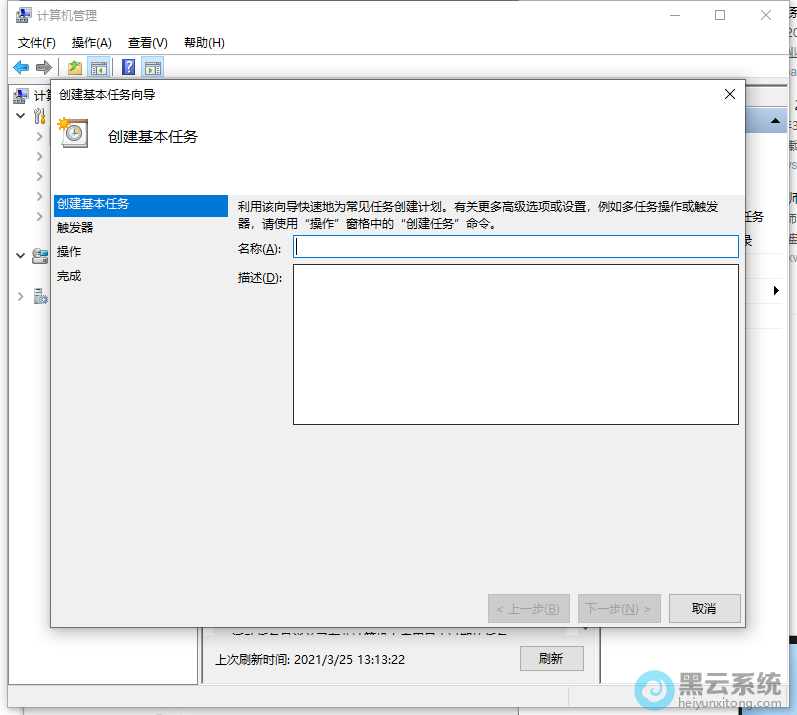Click the 取消 button in the wizard

(703, 608)
